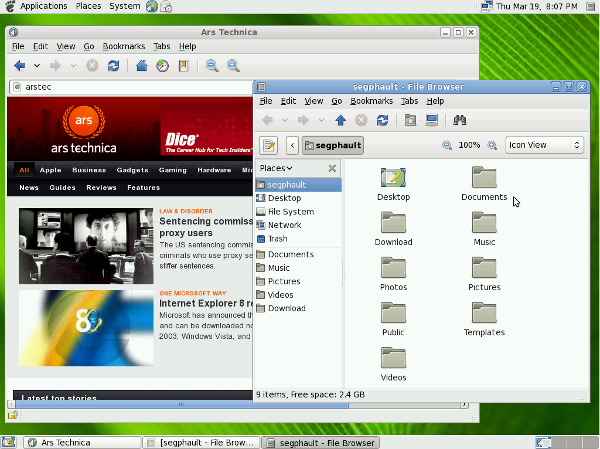Open the File Browser Bookmarks menu
The height and width of the screenshot is (449, 600).
pos(372,101)
